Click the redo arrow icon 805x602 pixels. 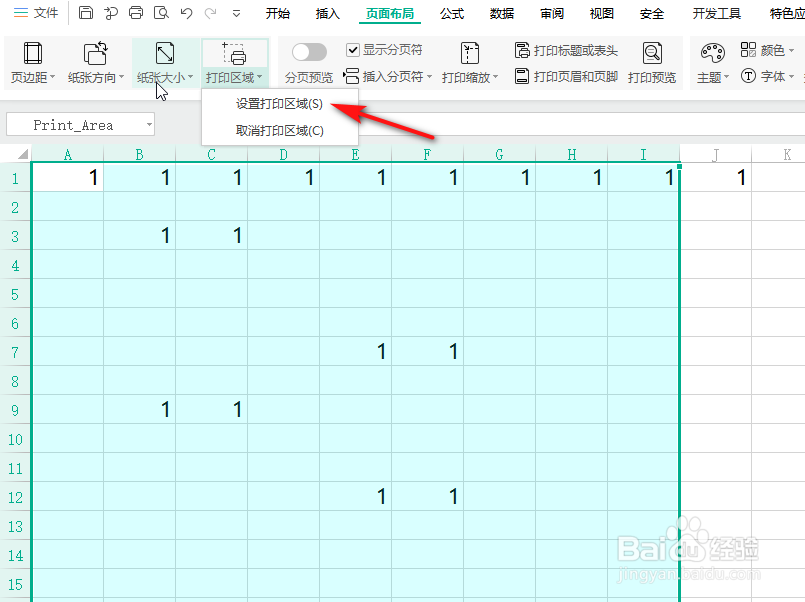coord(210,13)
